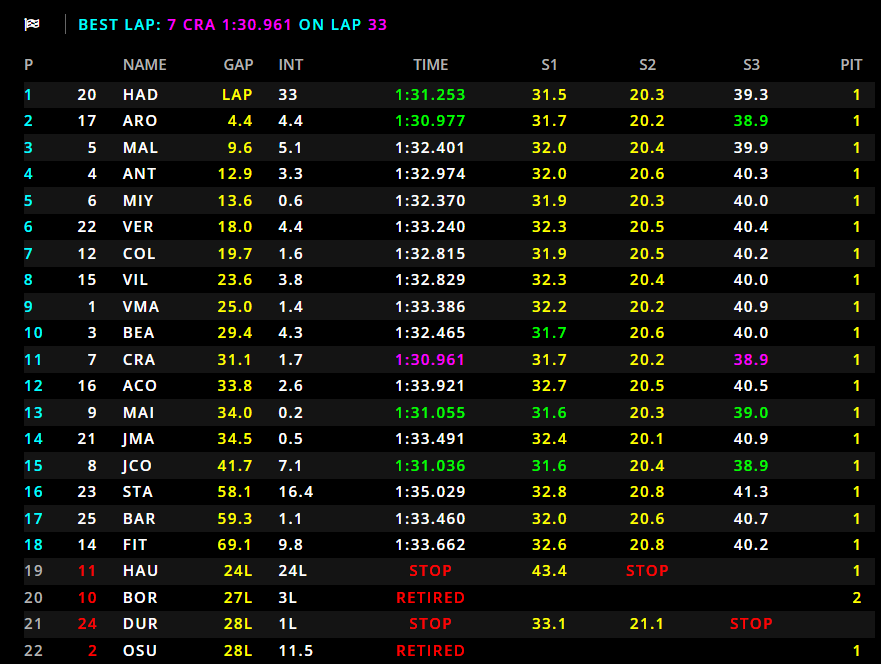The height and width of the screenshot is (664, 881).
Task: Select race leader HAD's driver name
Action: [x=139, y=95]
